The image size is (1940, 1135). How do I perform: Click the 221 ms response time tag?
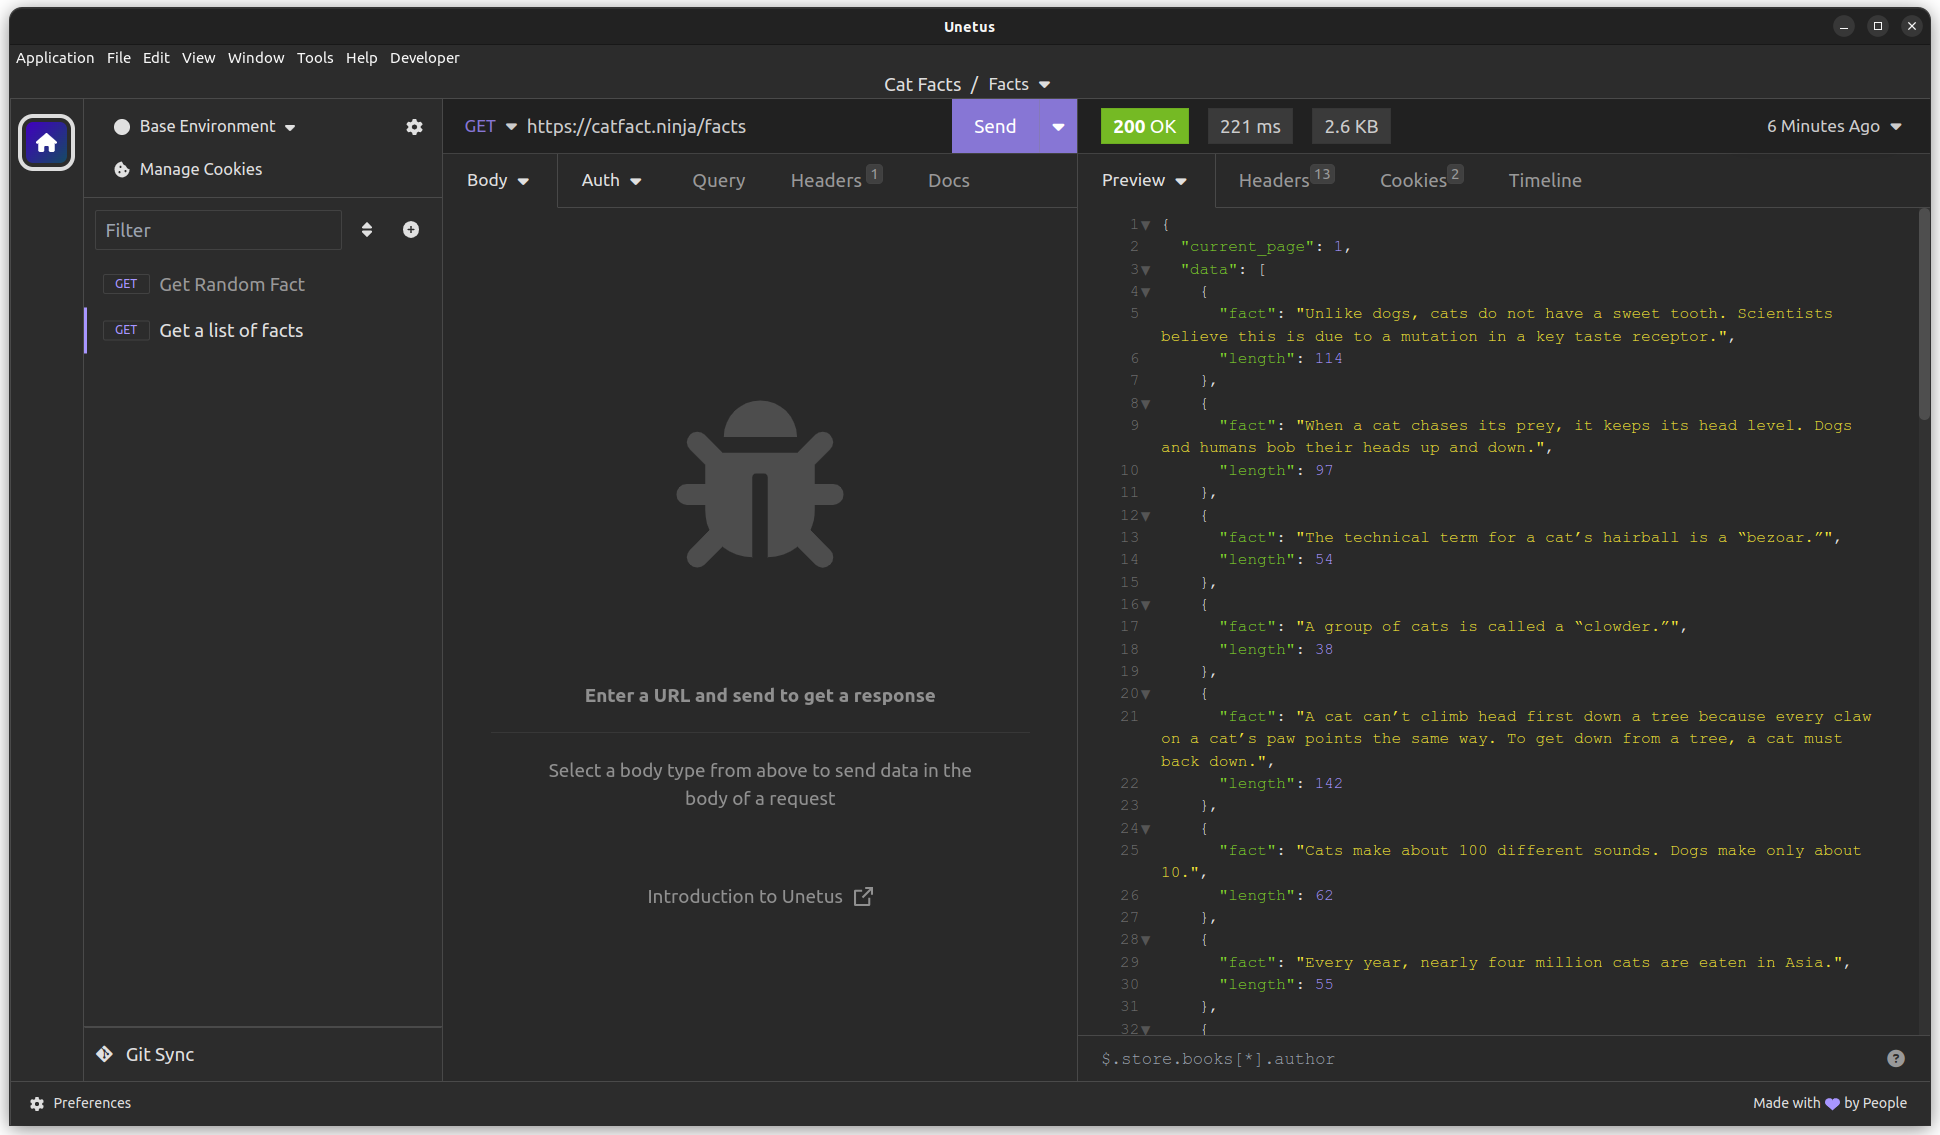1250,126
